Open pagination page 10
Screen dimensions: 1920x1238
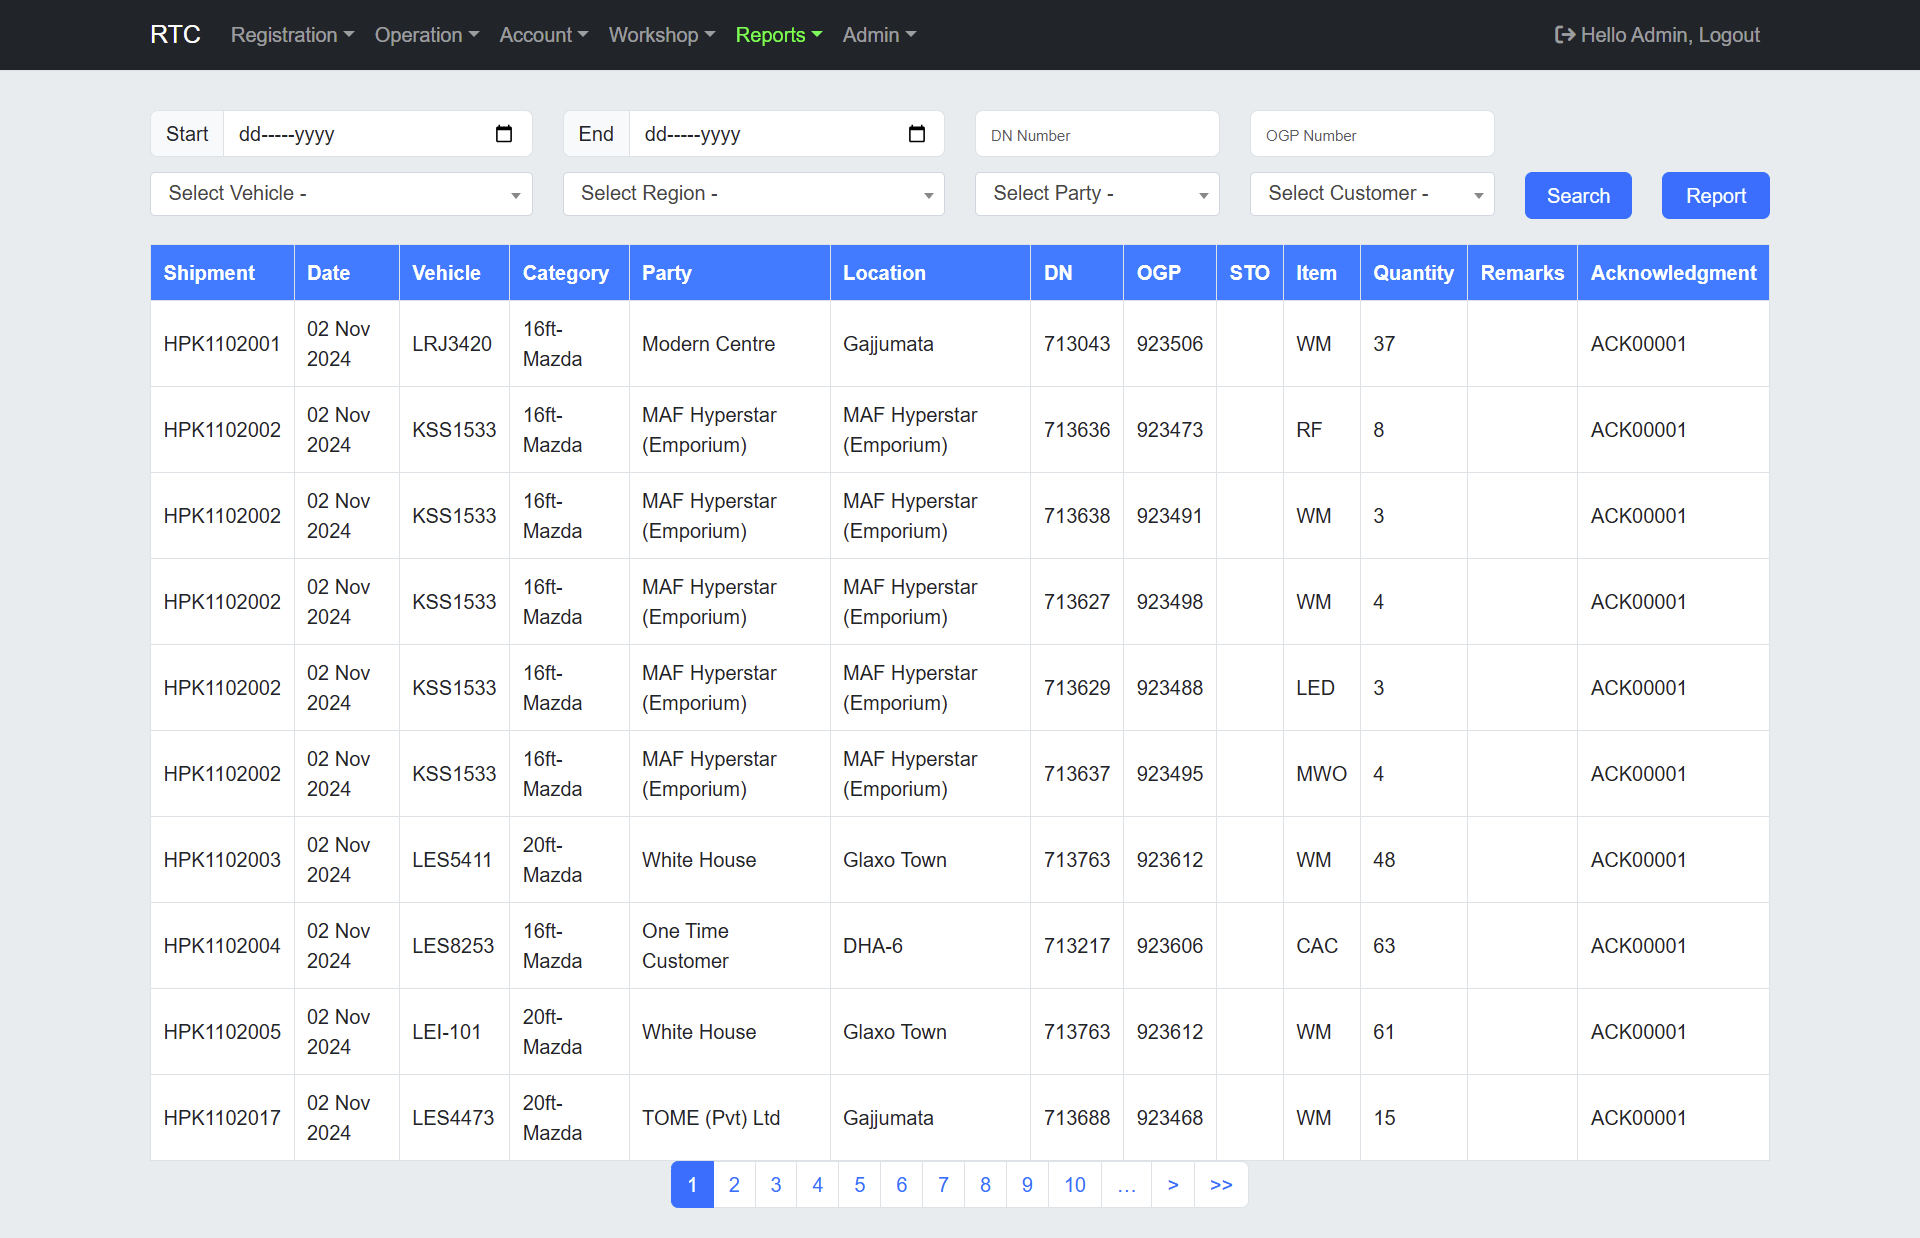(x=1074, y=1185)
